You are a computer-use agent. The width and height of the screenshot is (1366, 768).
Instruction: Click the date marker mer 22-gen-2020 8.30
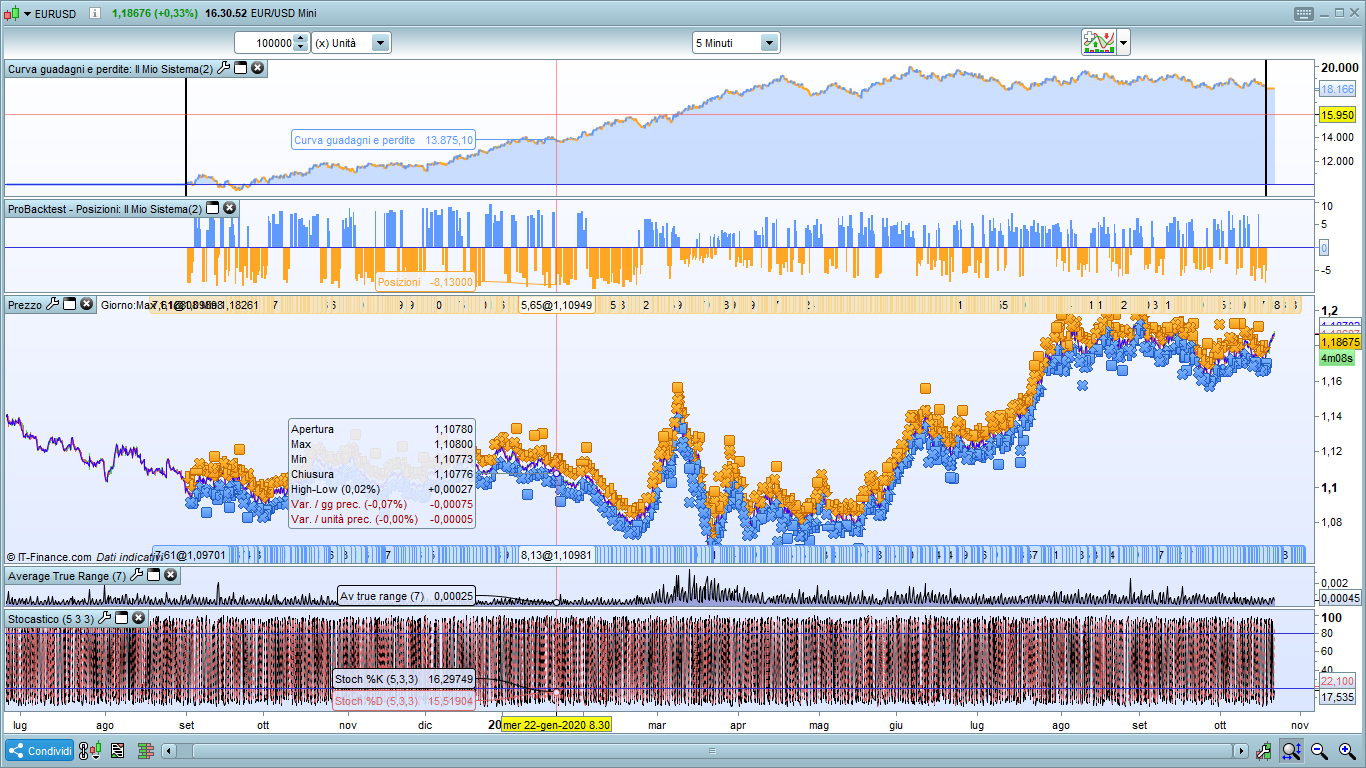pos(556,724)
